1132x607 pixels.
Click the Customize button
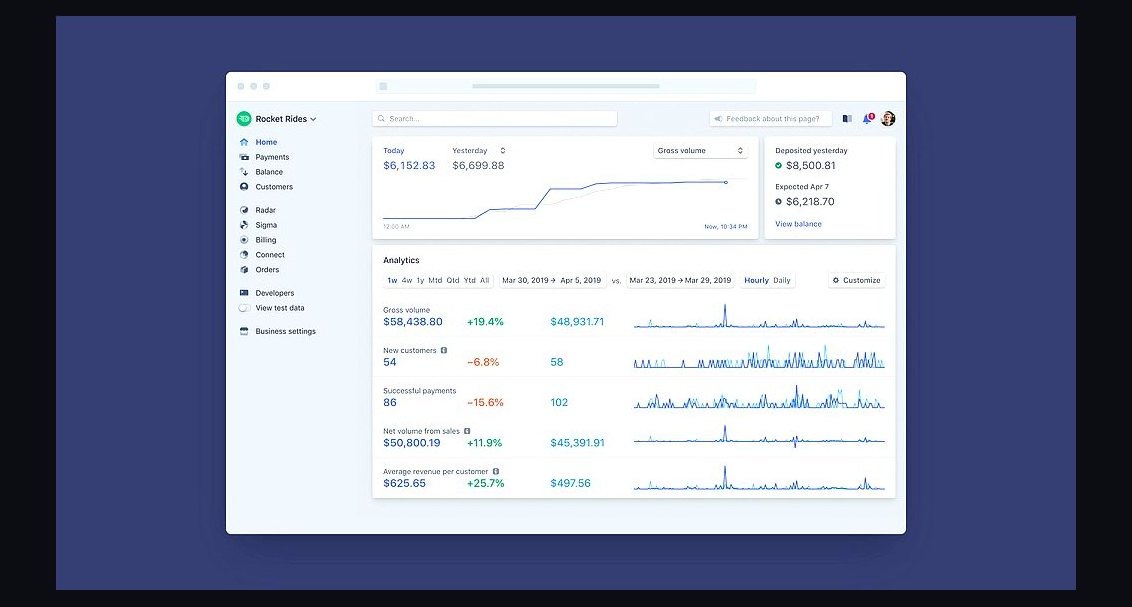pos(856,281)
